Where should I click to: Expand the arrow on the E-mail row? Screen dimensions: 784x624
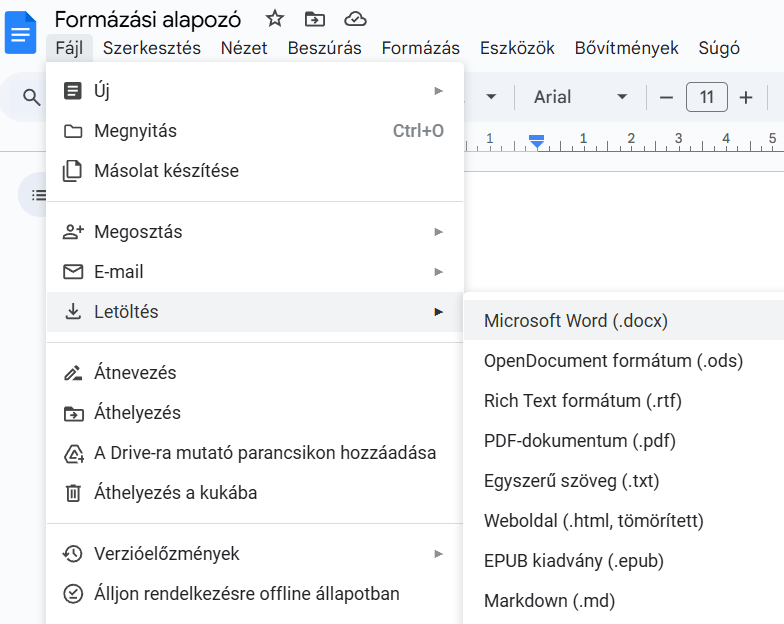(438, 272)
